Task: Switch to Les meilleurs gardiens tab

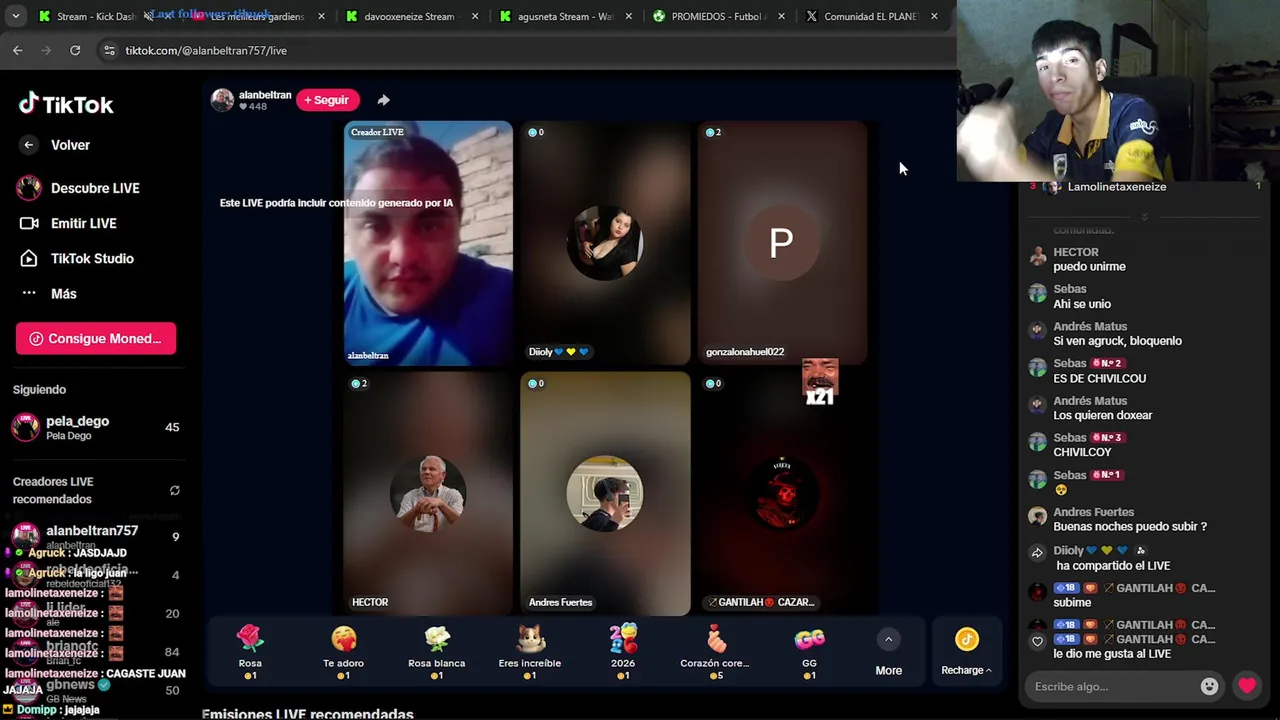Action: [x=257, y=16]
